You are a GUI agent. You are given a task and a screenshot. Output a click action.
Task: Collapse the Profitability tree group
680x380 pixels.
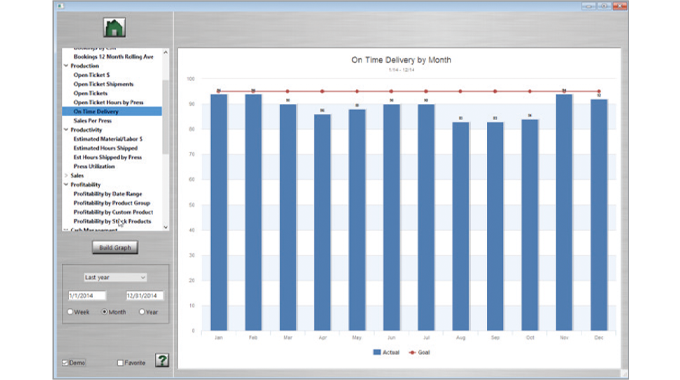(66, 184)
